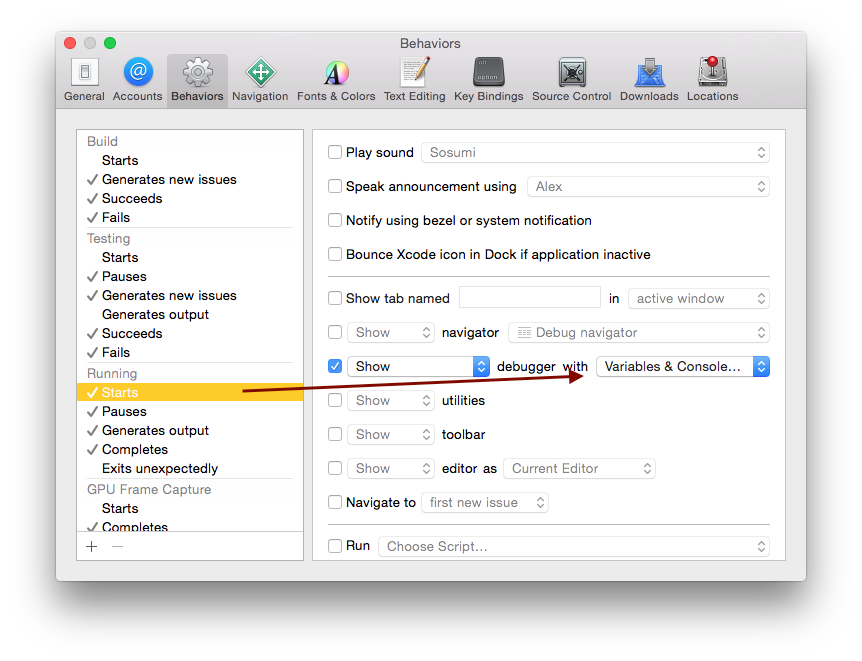Image resolution: width=862 pixels, height=661 pixels.
Task: Select GPU Frame Capture Starts
Action: pyautogui.click(x=190, y=509)
